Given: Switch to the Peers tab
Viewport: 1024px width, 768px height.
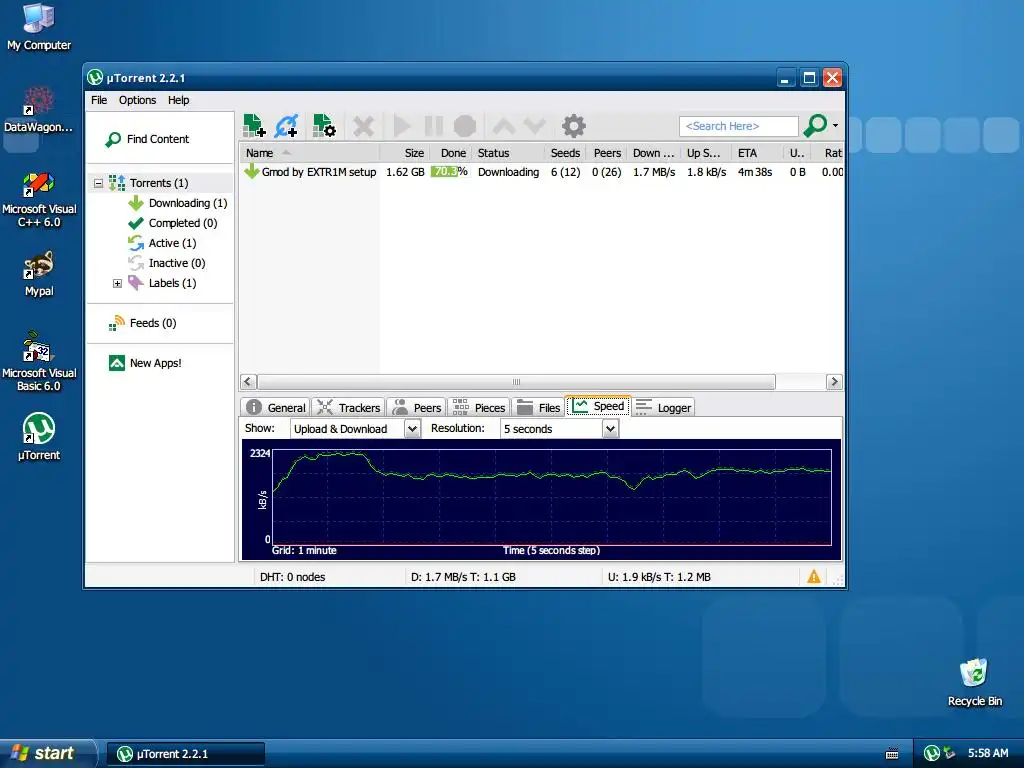Looking at the screenshot, I should tap(417, 407).
